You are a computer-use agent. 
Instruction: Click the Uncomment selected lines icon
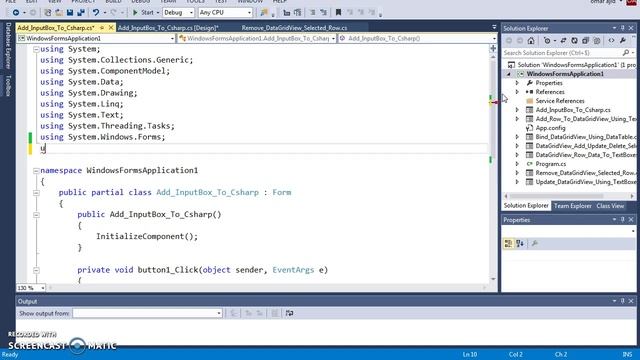point(323,13)
